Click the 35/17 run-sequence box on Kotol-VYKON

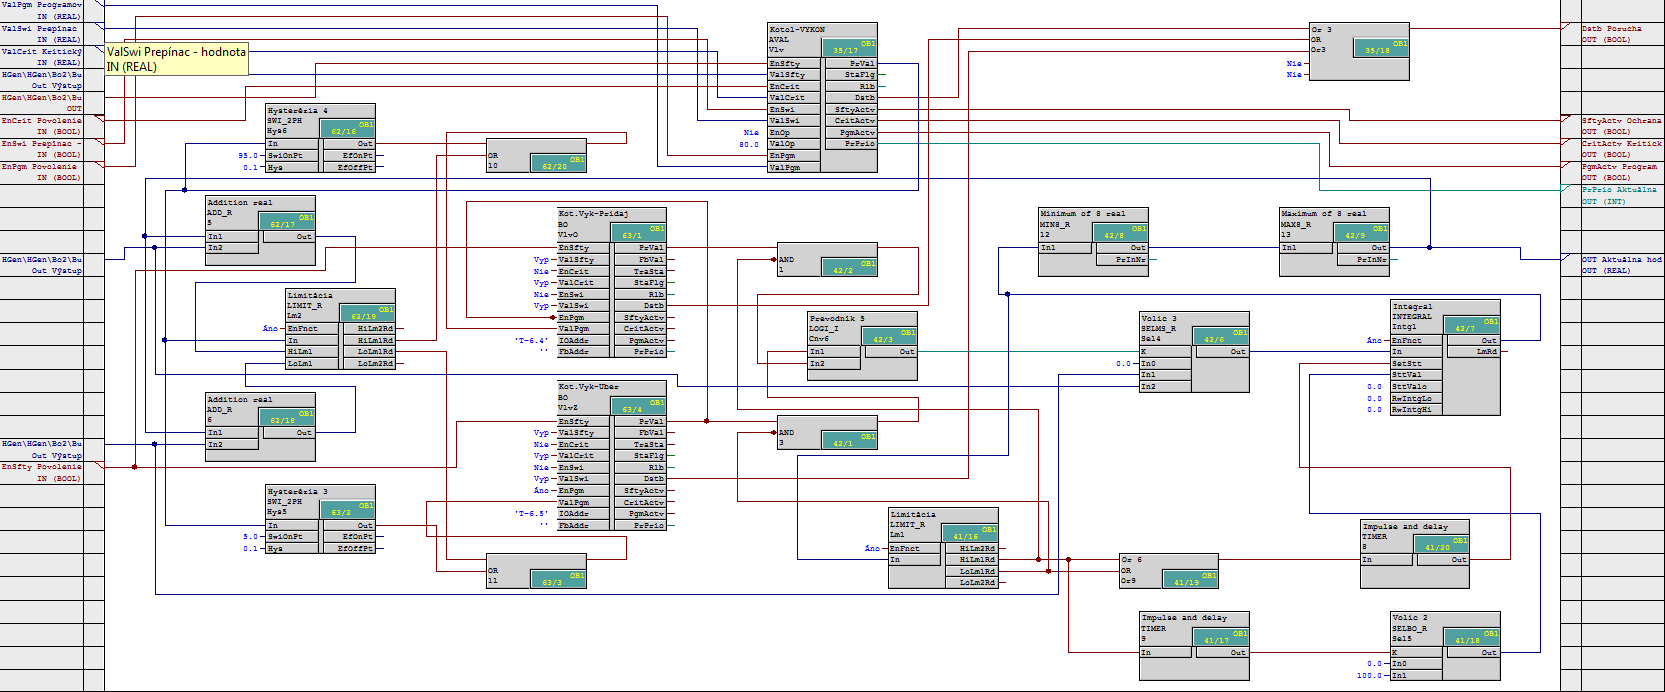(x=849, y=47)
